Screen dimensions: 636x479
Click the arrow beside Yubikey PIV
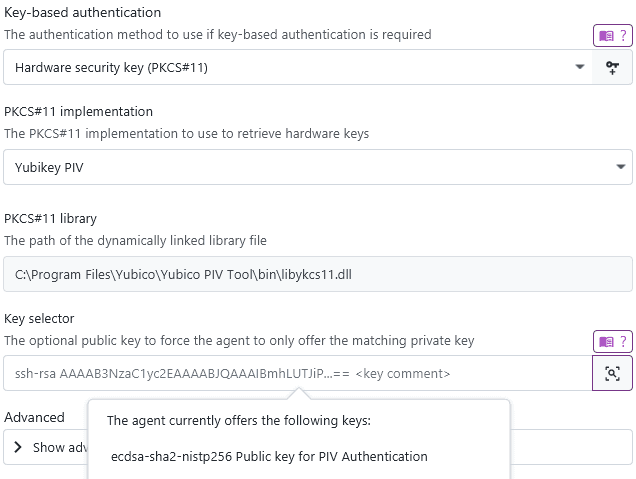point(621,167)
